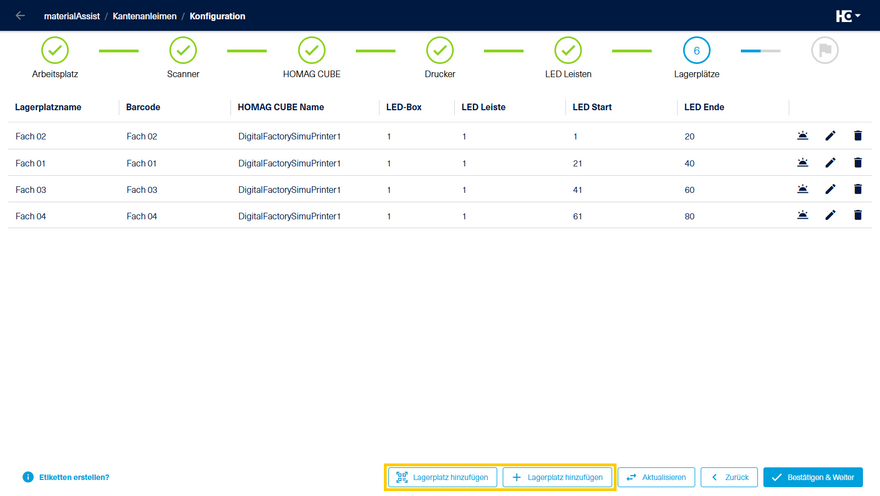Click LED Start value 41
The image size is (880, 496).
(578, 190)
